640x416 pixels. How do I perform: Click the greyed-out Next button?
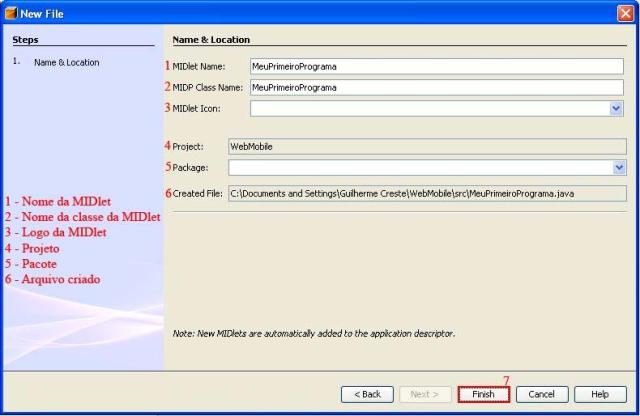[x=424, y=394]
